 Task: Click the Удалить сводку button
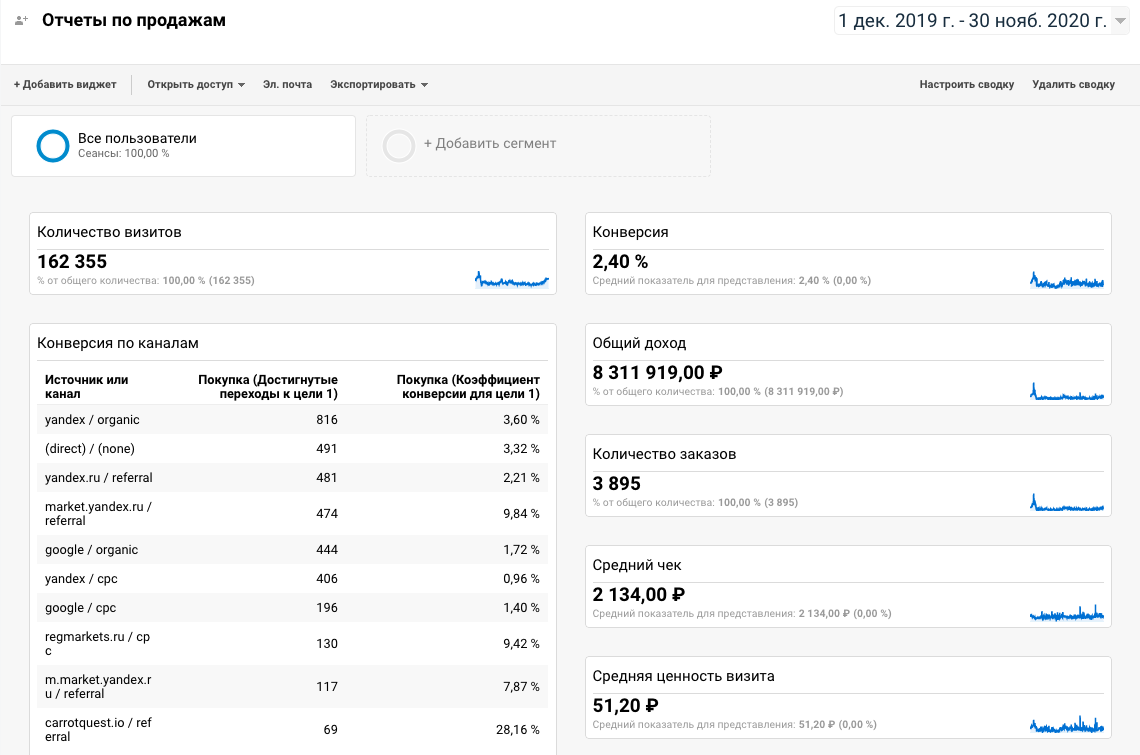pyautogui.click(x=1073, y=85)
